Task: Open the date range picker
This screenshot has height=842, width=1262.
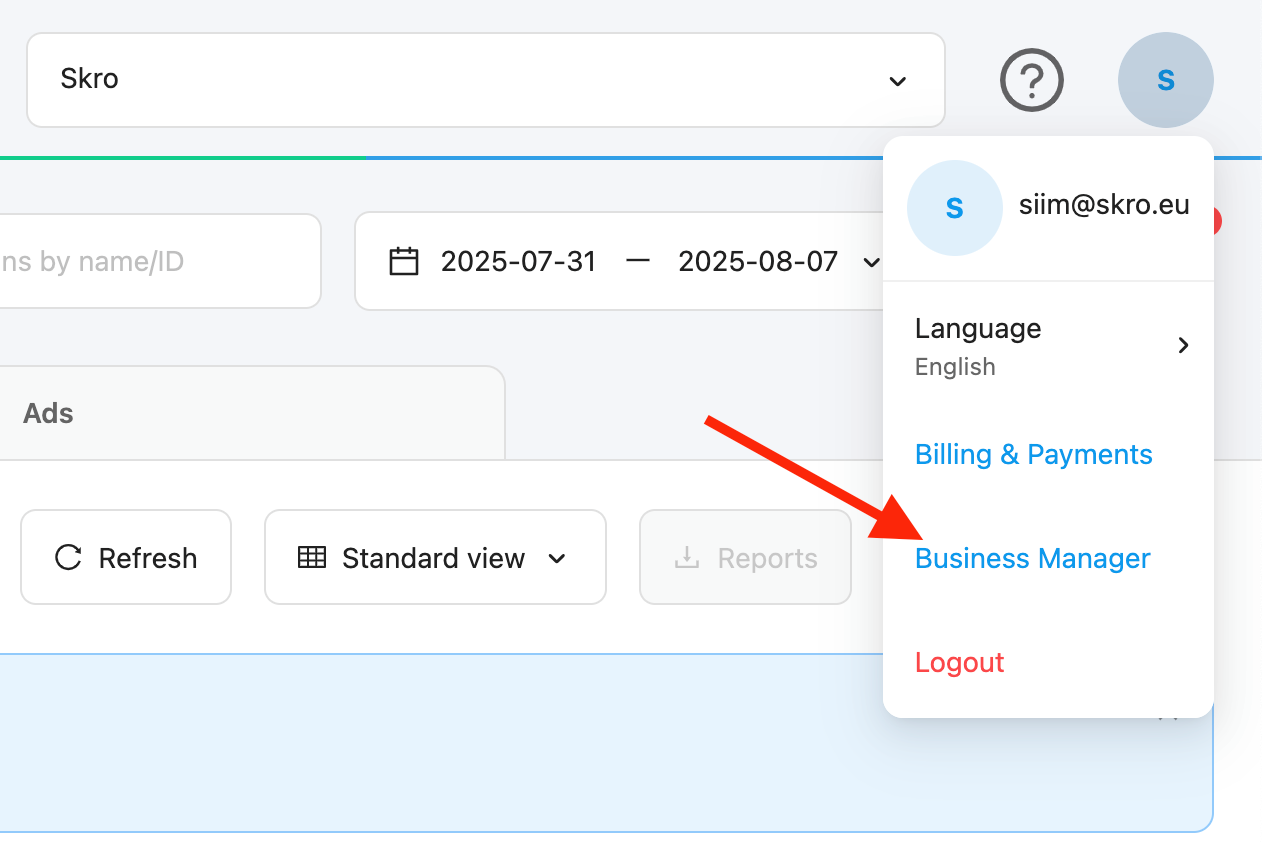Action: click(x=620, y=262)
